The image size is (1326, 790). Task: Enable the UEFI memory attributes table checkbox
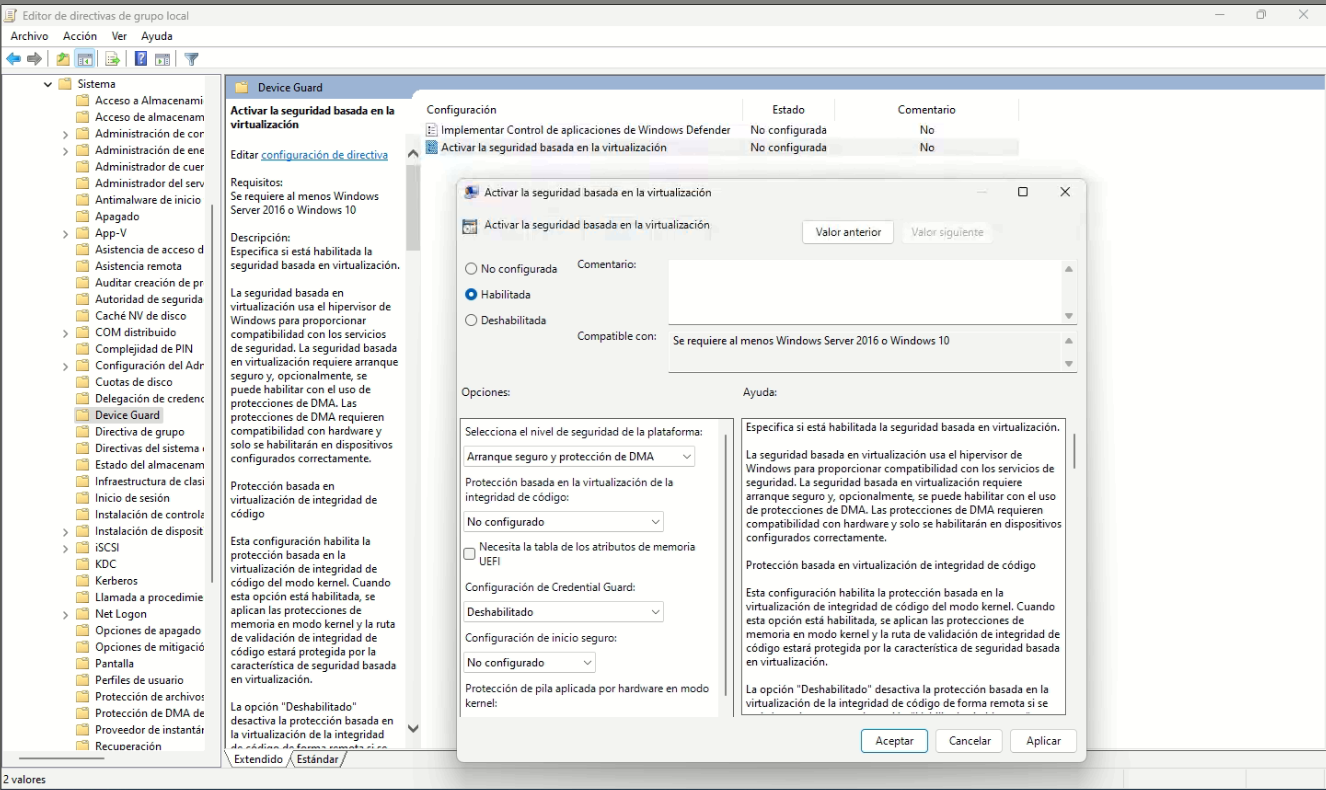coord(469,553)
